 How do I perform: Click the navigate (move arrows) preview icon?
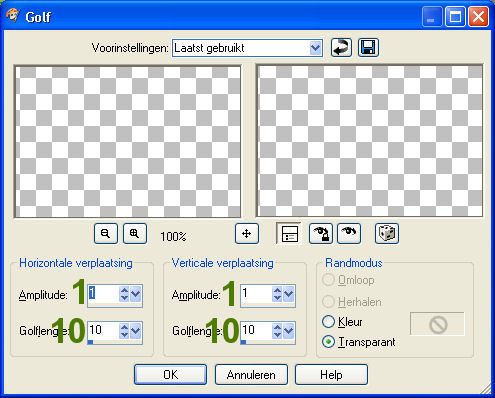click(x=247, y=234)
